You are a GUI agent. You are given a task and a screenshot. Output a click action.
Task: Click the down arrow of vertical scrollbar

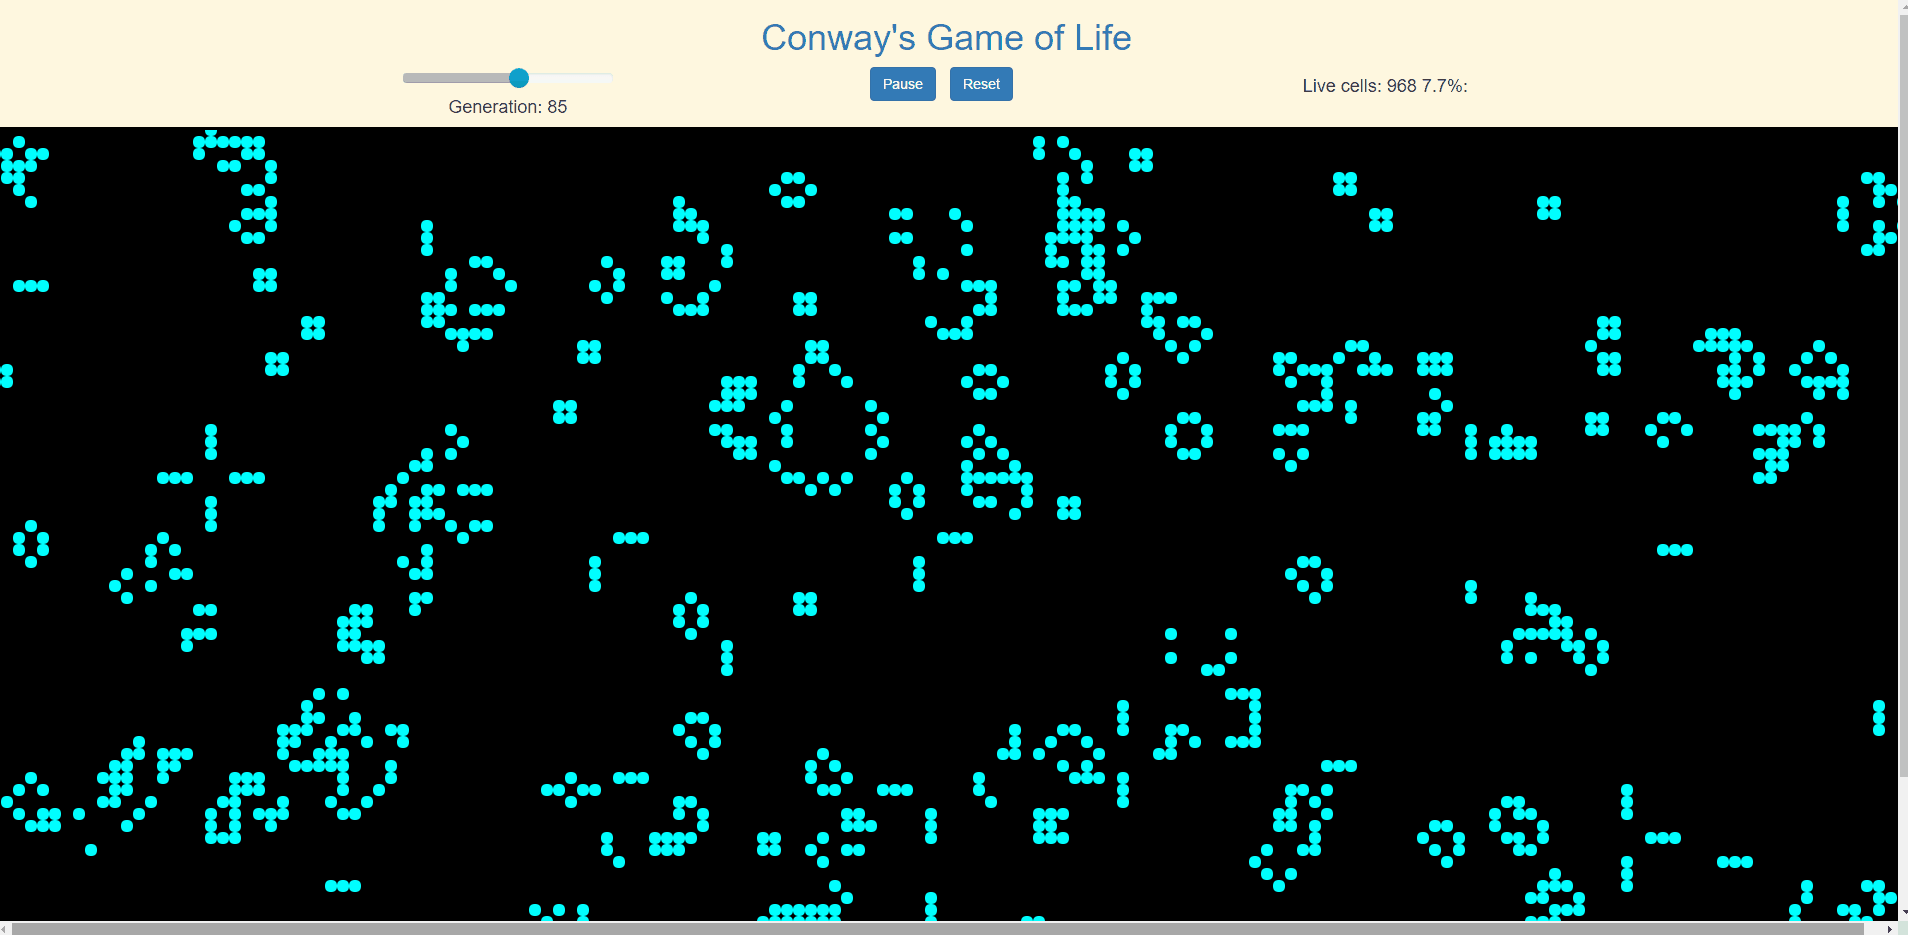pyautogui.click(x=1903, y=913)
